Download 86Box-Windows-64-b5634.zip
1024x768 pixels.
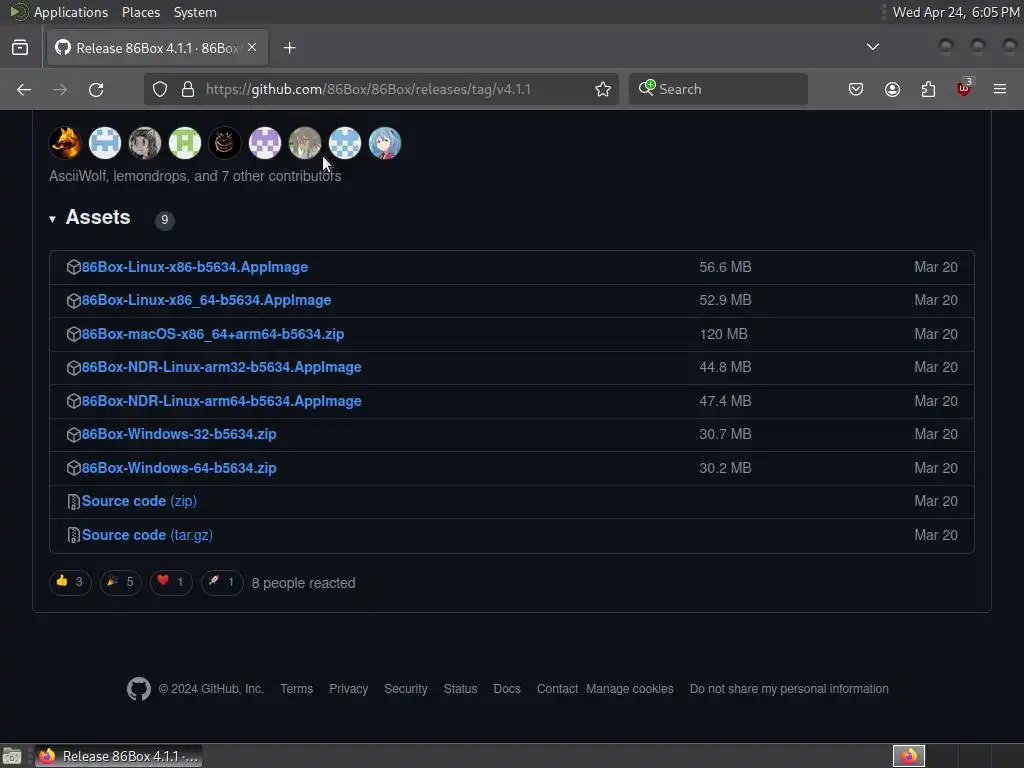click(179, 468)
